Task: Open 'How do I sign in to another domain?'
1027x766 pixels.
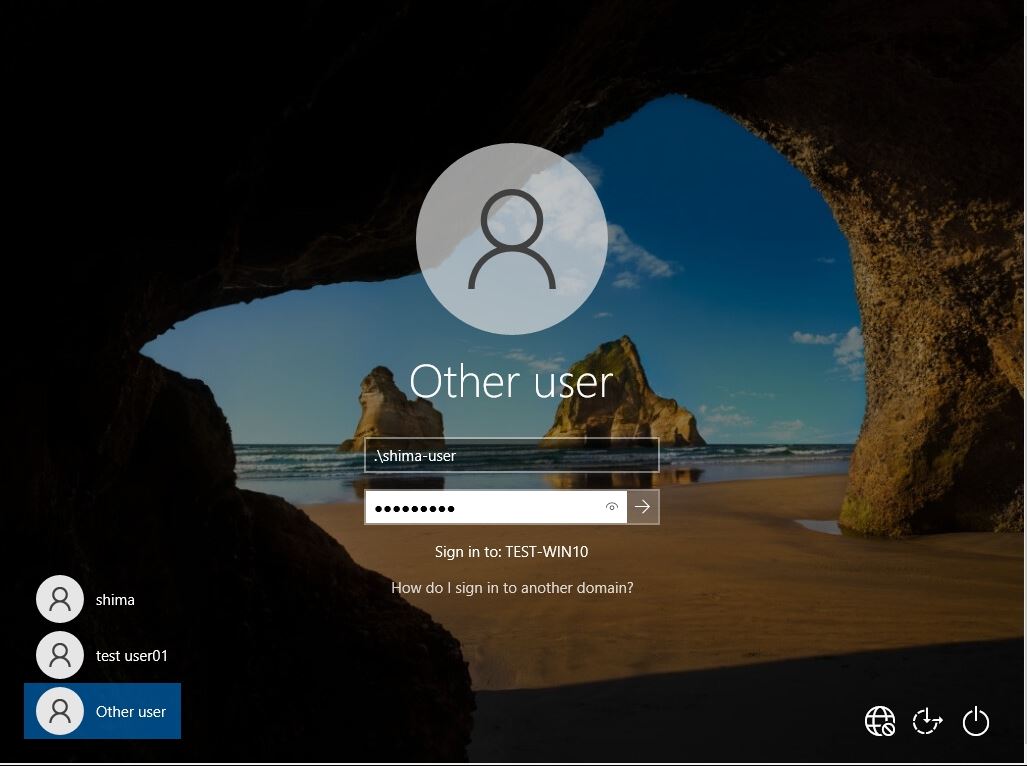Action: (512, 588)
